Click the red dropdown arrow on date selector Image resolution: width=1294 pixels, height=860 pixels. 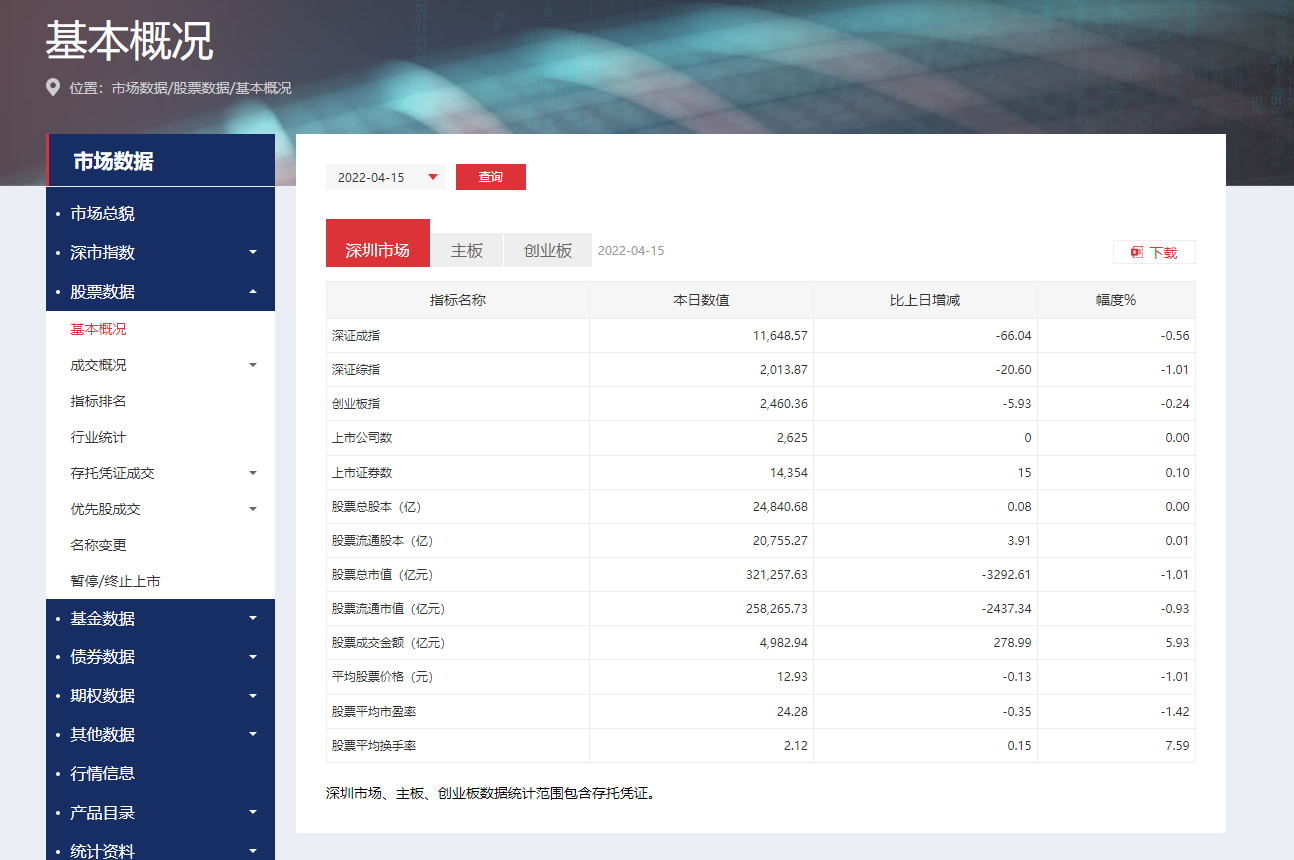(x=434, y=176)
